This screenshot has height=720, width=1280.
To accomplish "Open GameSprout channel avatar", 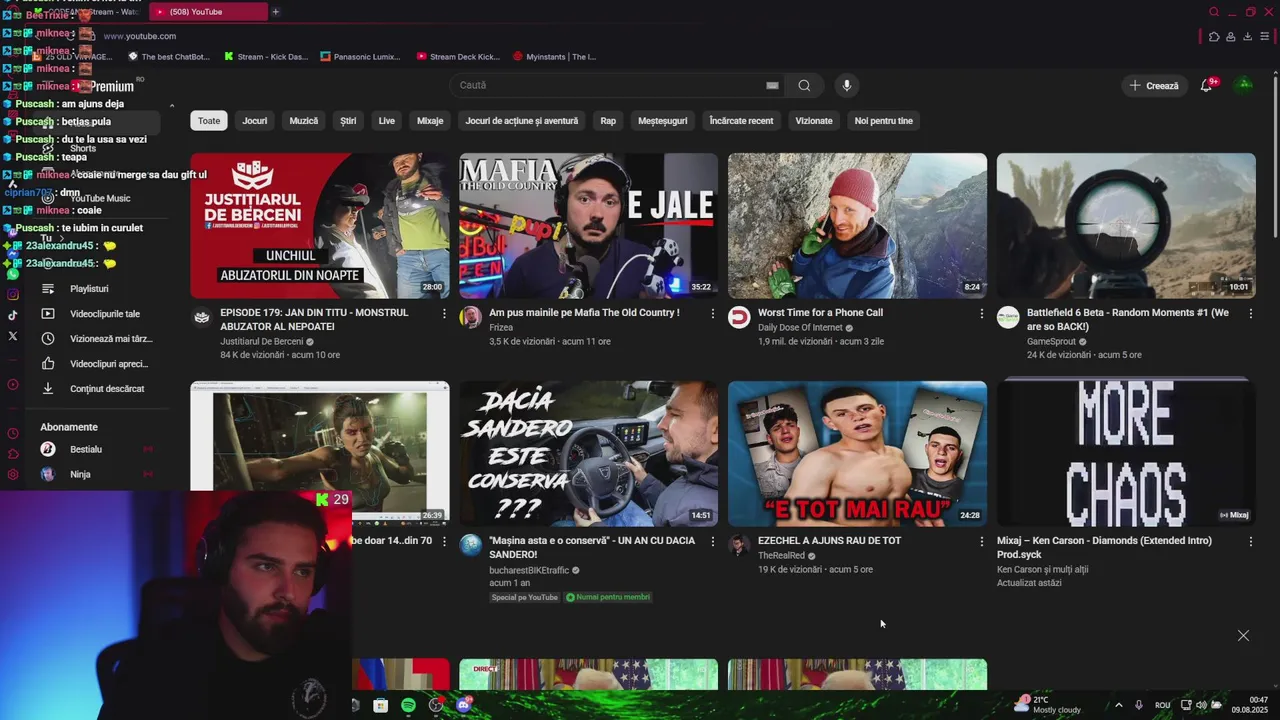I will [x=1008, y=317].
